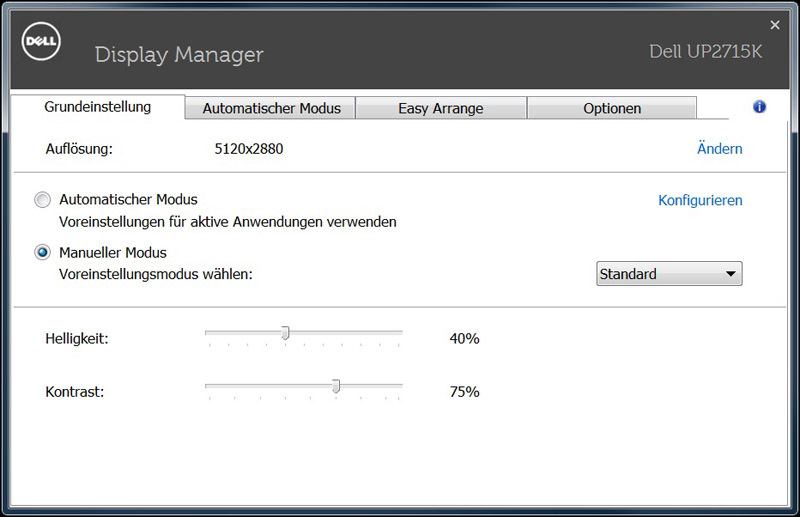This screenshot has width=800, height=517.
Task: Click the Auflösung label
Action: pyautogui.click(x=79, y=149)
